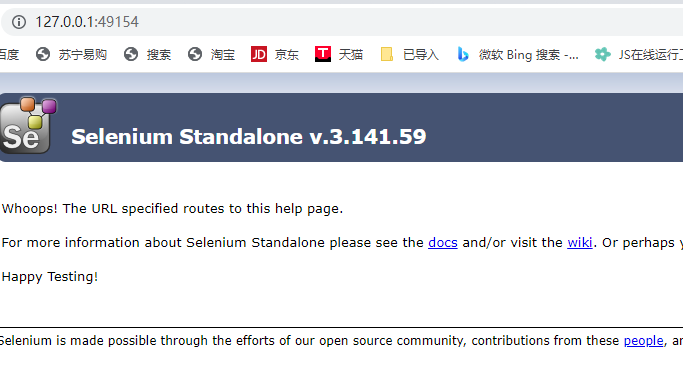
Task: Click the 127.0.0.1:49154 address bar
Action: (344, 22)
